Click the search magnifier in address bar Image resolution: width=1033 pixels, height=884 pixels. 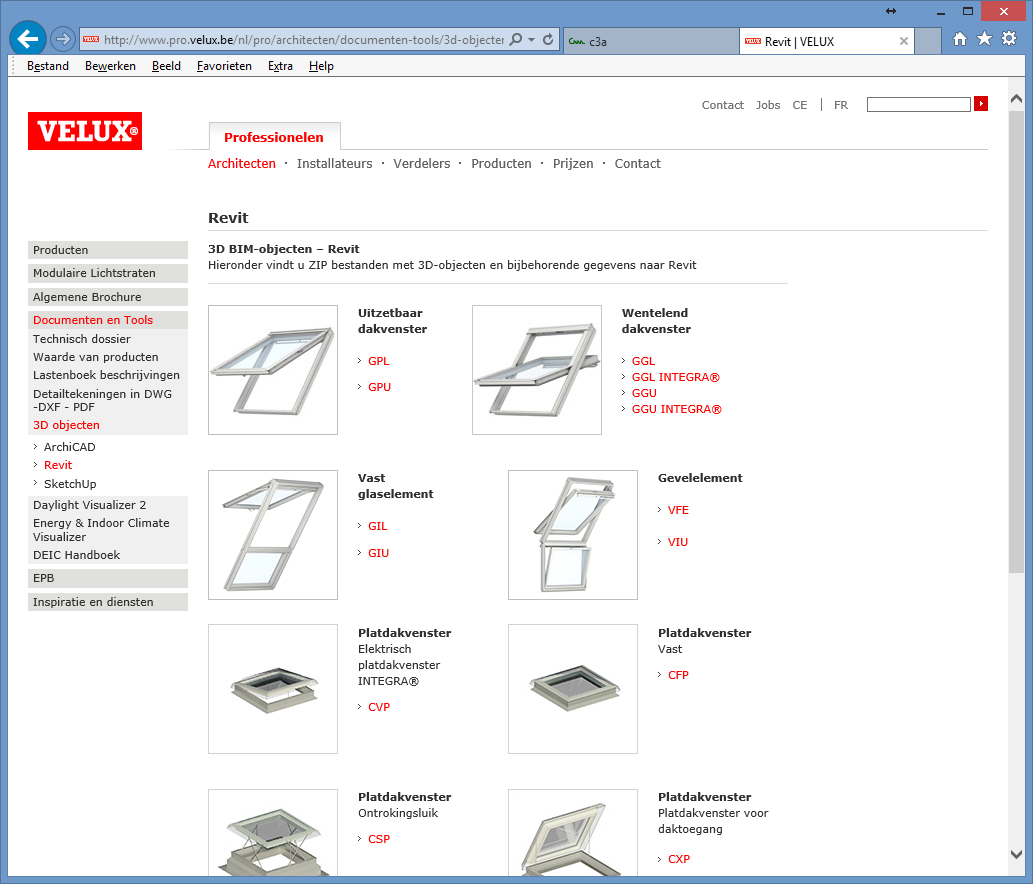click(516, 40)
